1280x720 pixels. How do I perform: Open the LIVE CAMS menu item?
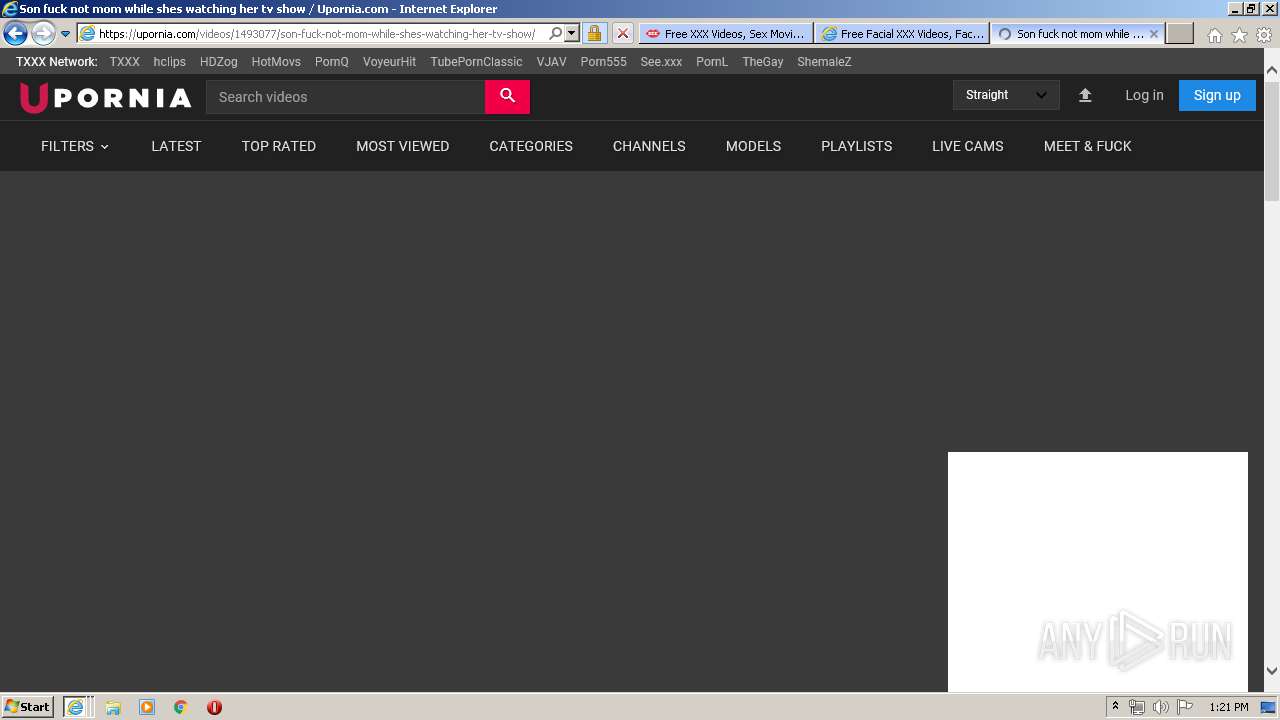967,146
